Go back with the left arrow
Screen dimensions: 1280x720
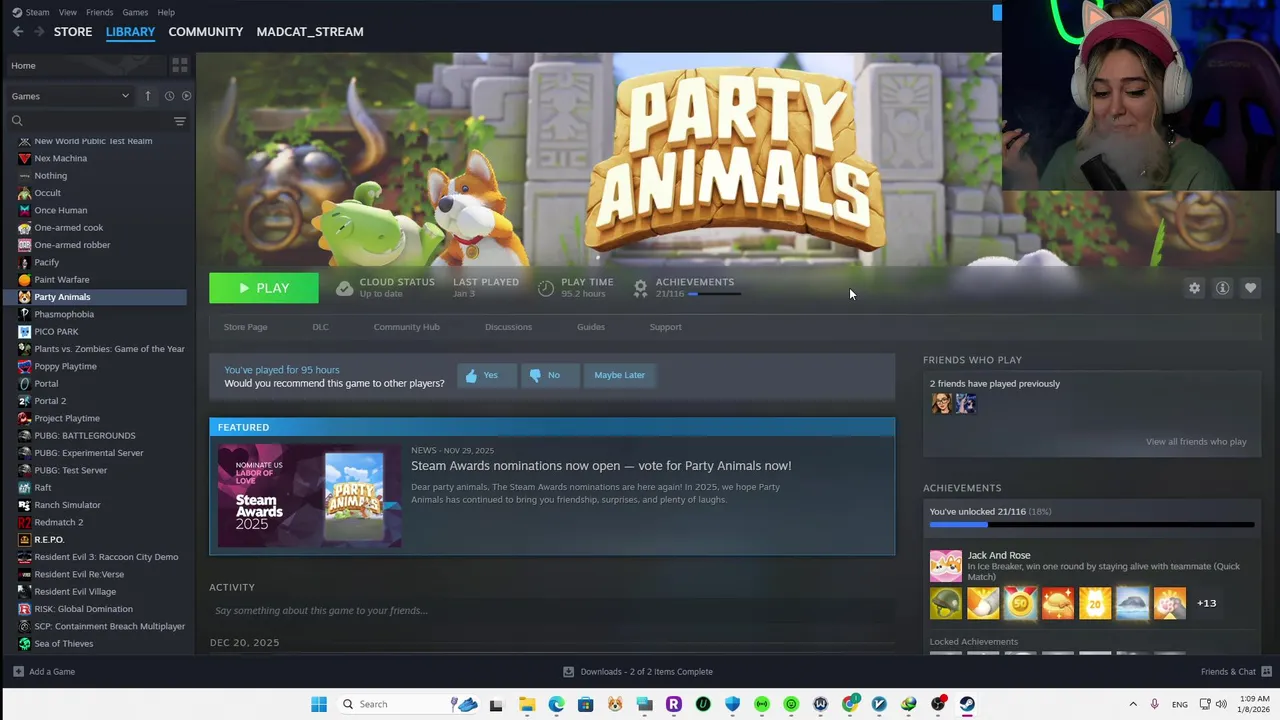[18, 32]
